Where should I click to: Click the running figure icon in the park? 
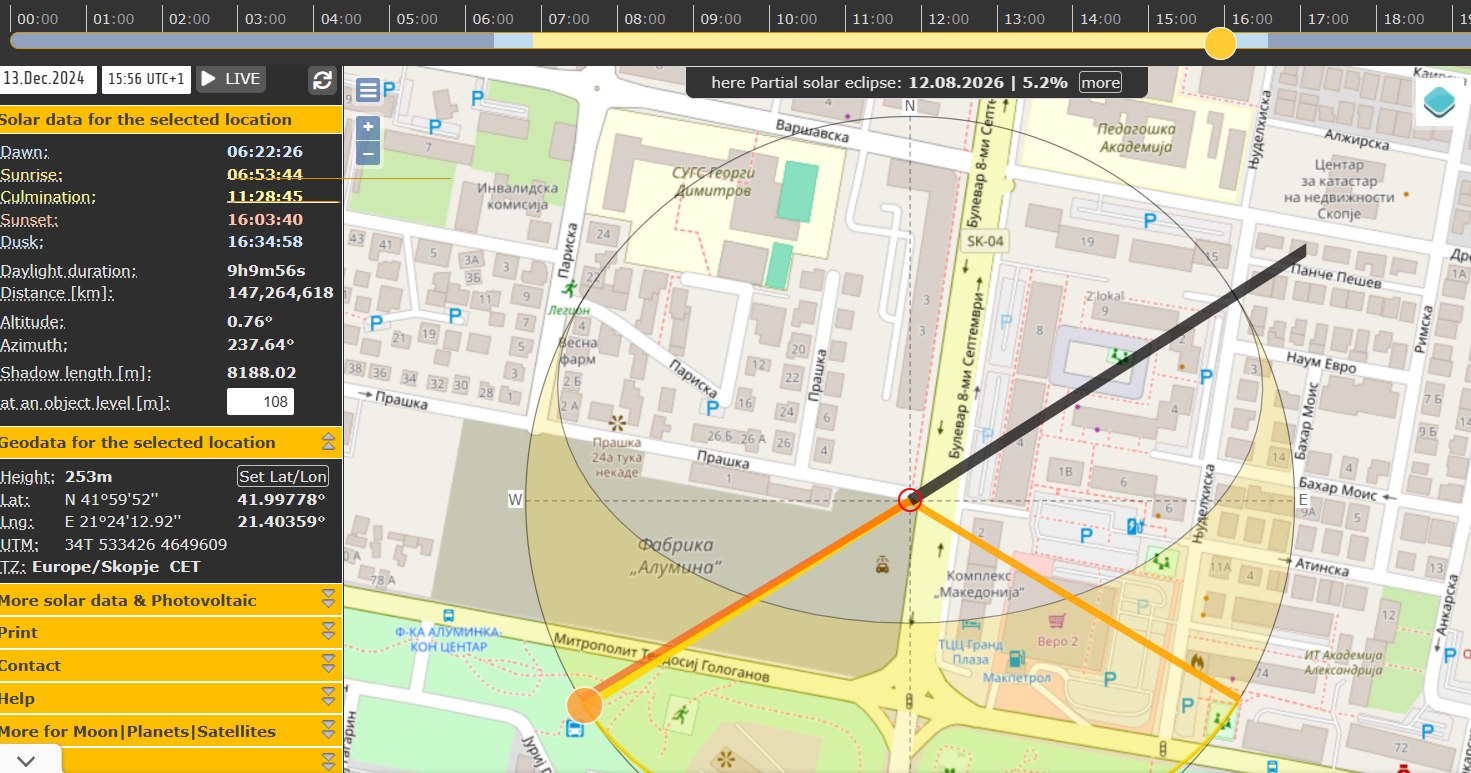click(682, 714)
